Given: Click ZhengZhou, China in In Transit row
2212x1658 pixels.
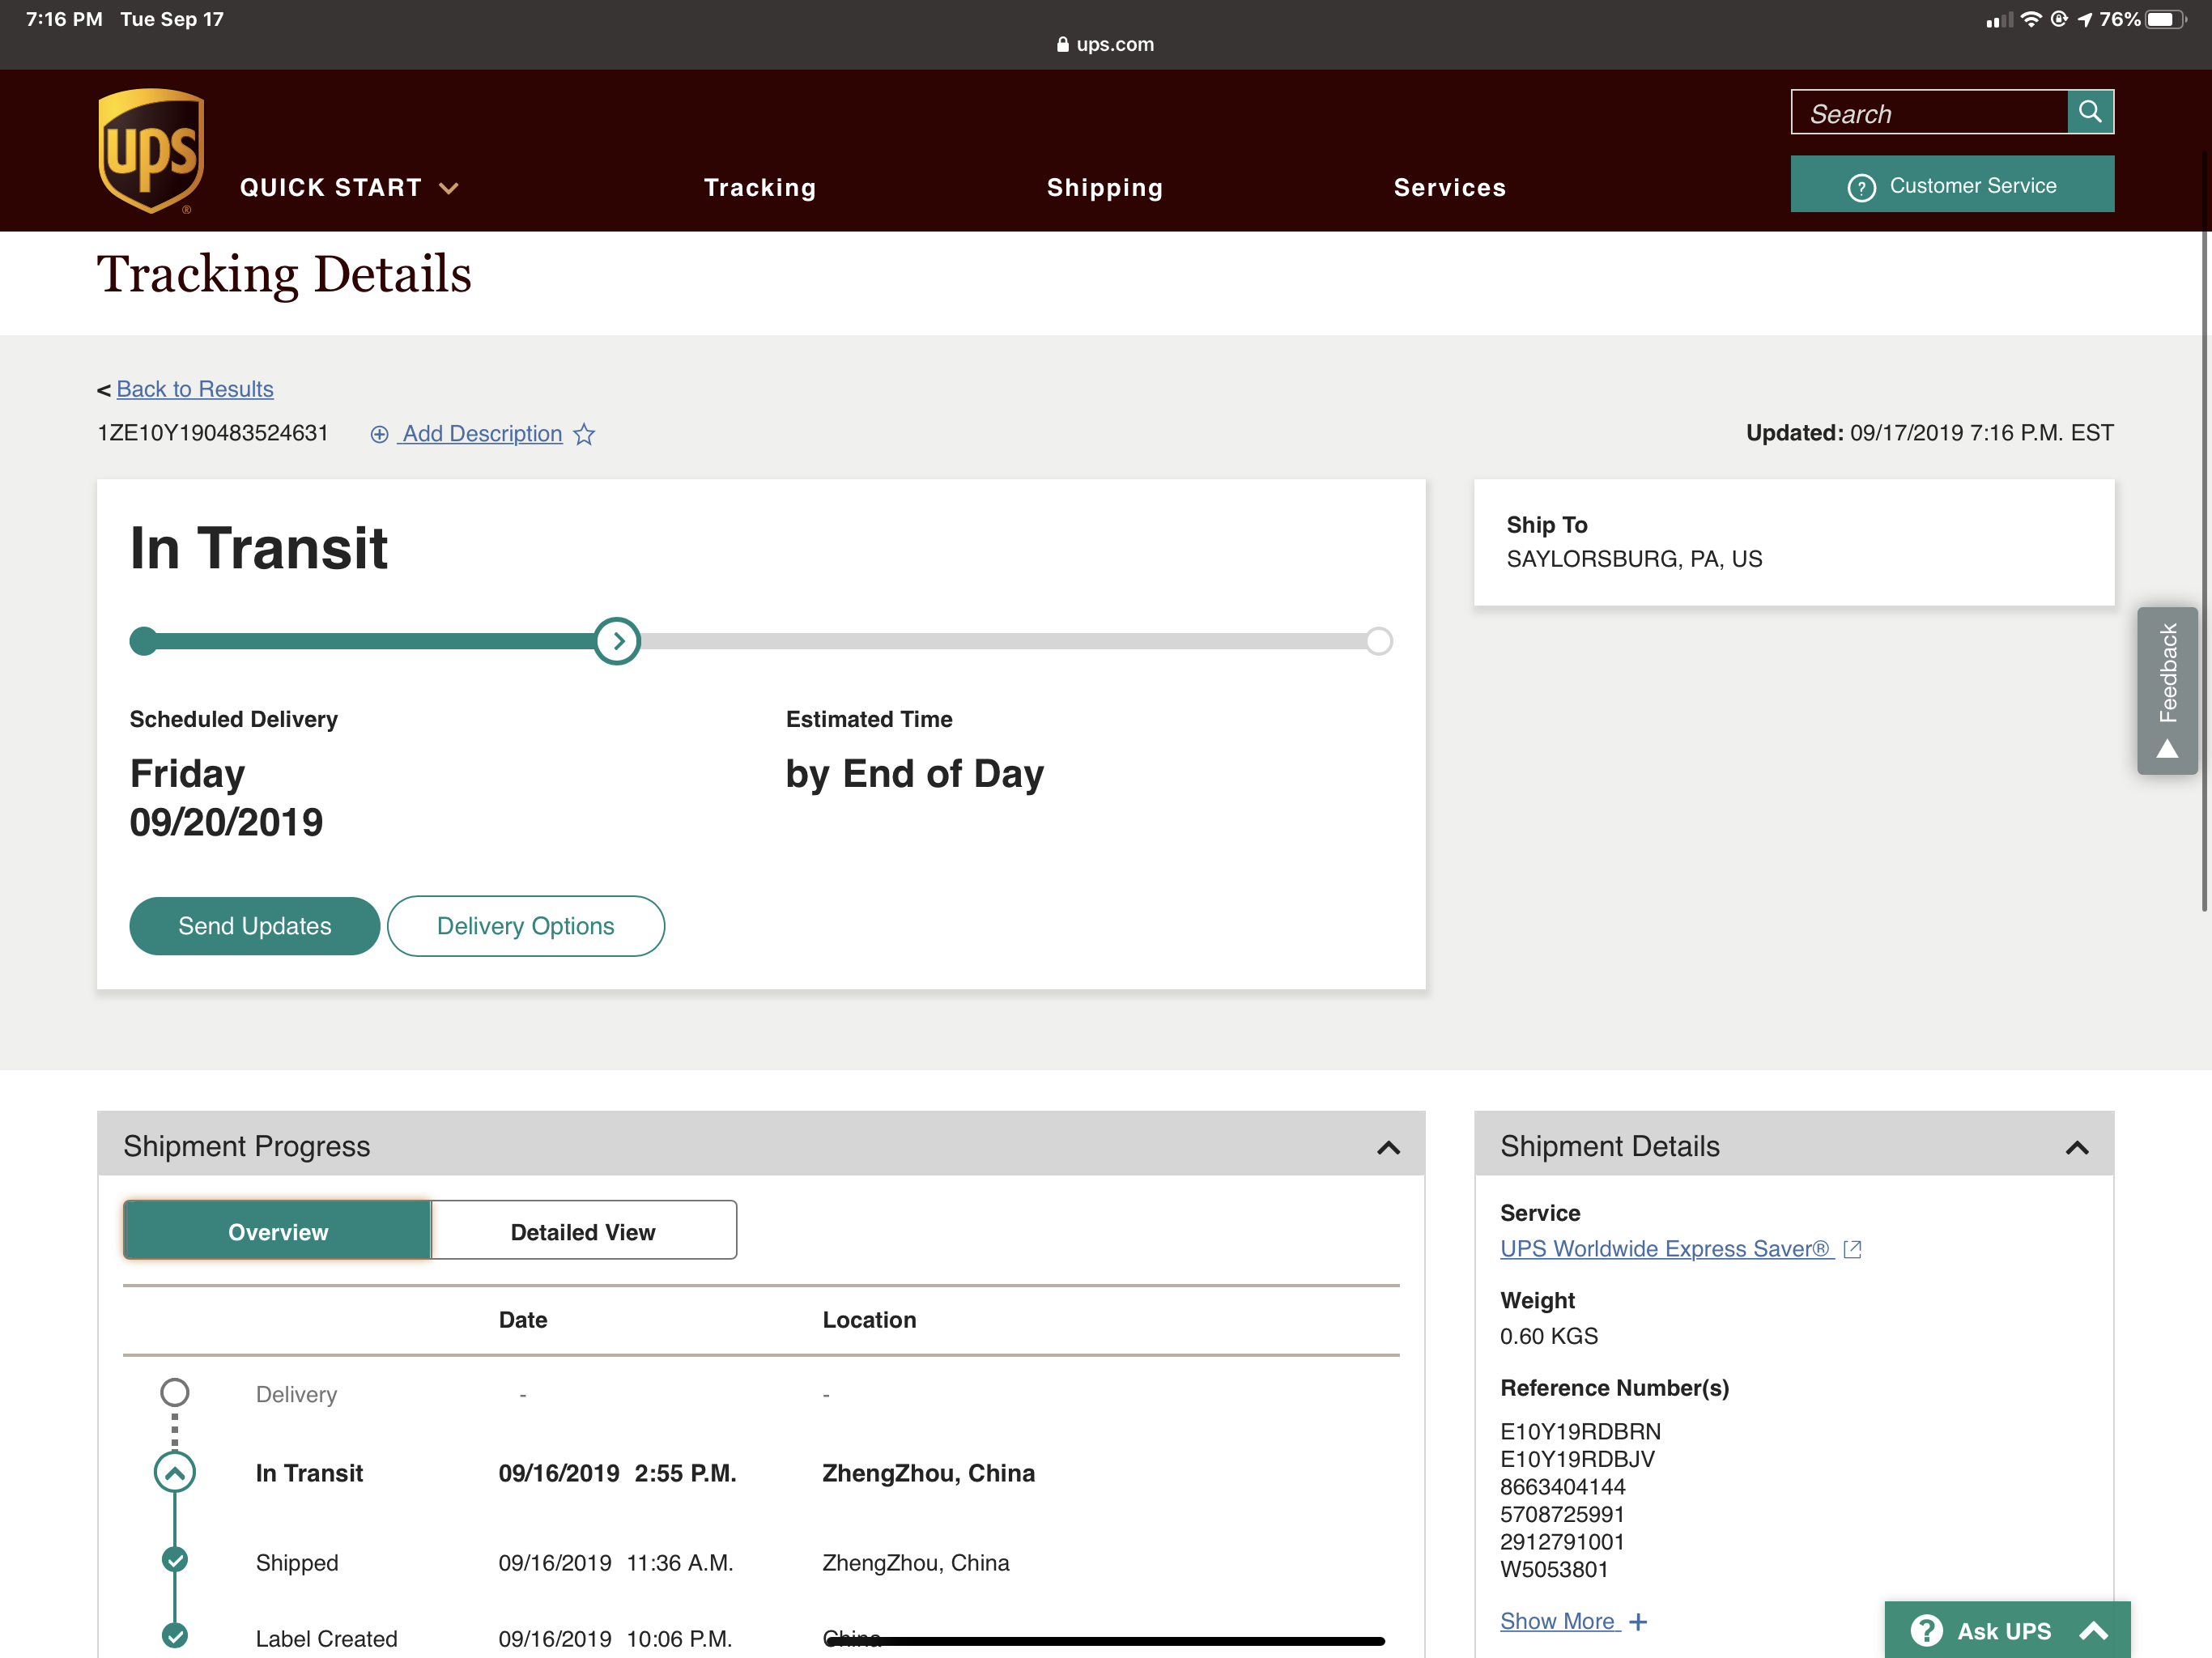Looking at the screenshot, I should [928, 1473].
